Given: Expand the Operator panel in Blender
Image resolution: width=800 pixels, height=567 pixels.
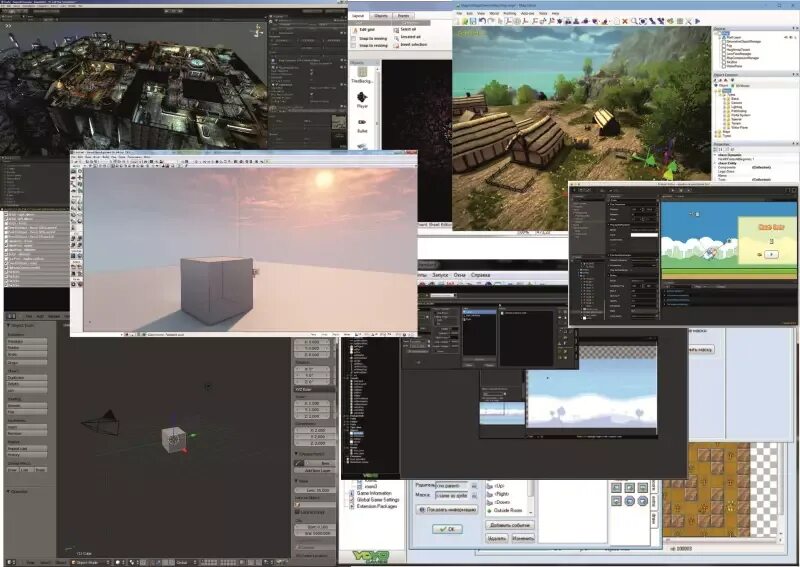Looking at the screenshot, I should click(x=9, y=491).
